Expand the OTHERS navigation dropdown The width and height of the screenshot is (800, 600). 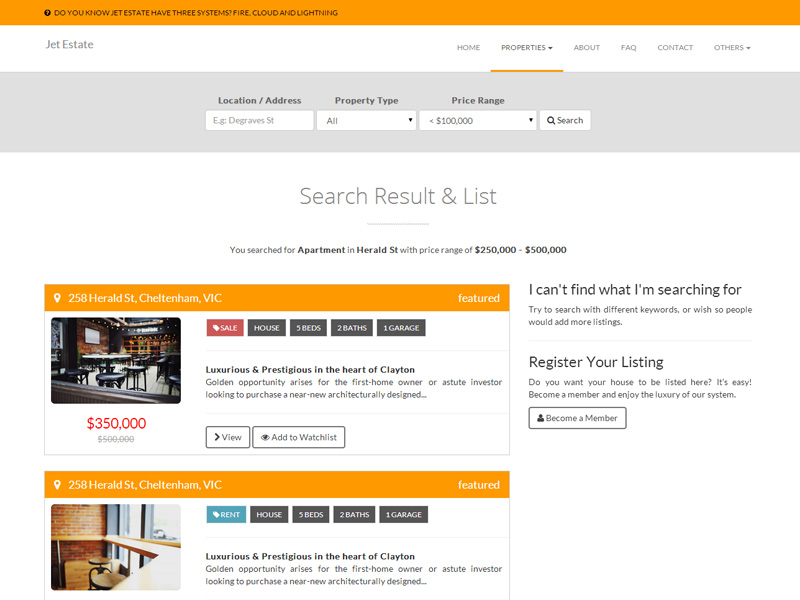click(732, 47)
